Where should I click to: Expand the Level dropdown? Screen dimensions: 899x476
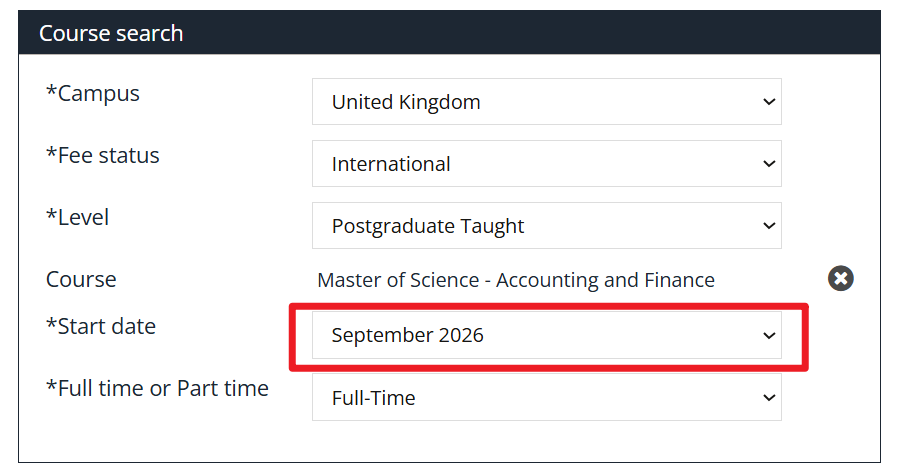(546, 225)
